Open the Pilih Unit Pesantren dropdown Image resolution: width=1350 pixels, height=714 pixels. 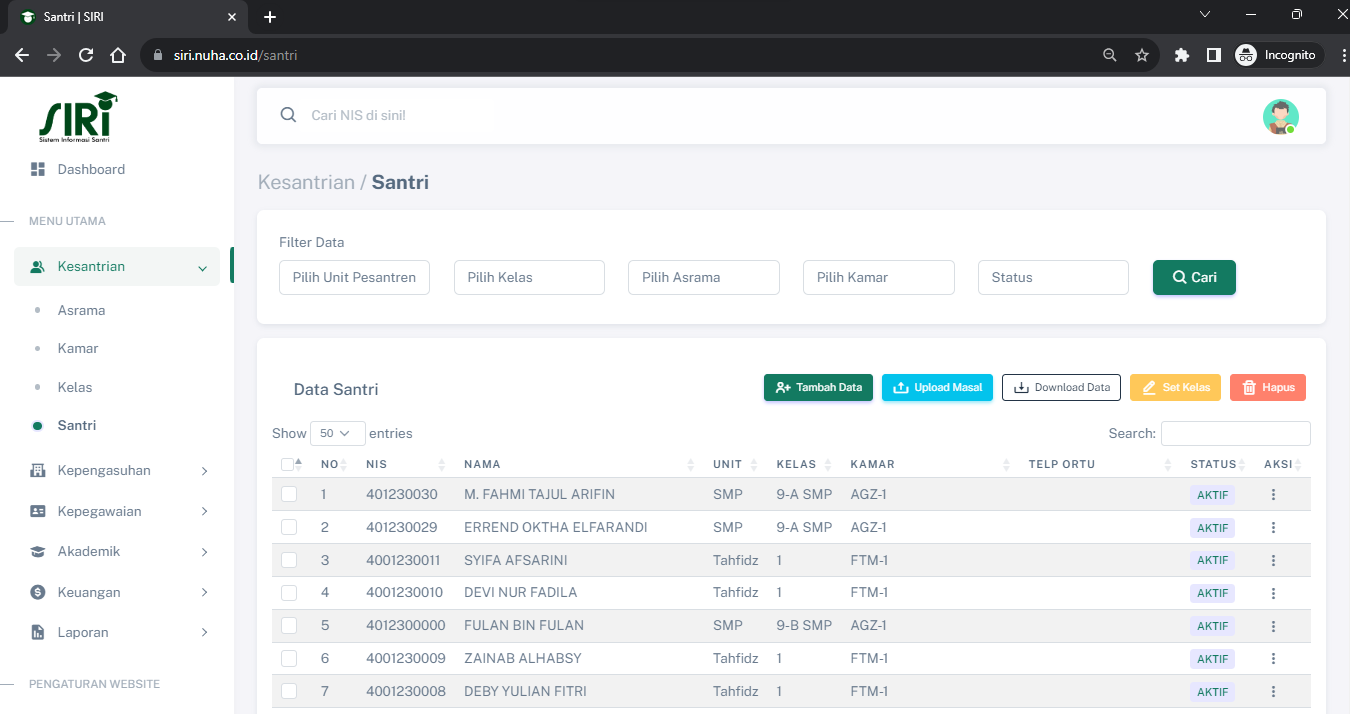[x=354, y=278]
